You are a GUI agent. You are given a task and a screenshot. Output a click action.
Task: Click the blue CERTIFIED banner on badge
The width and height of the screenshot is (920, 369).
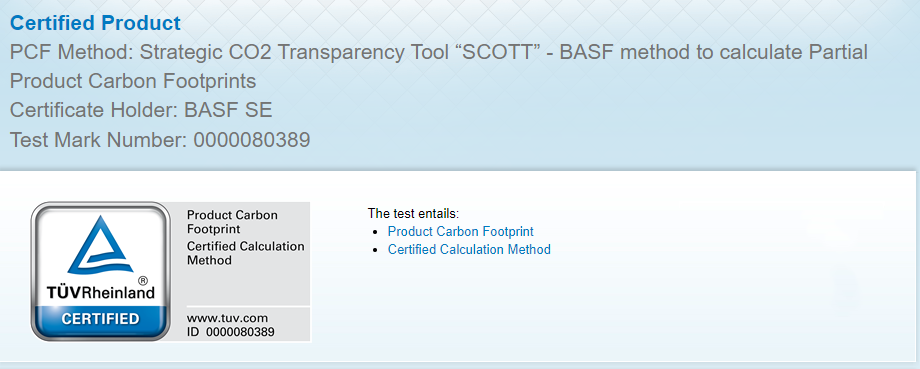(x=100, y=320)
